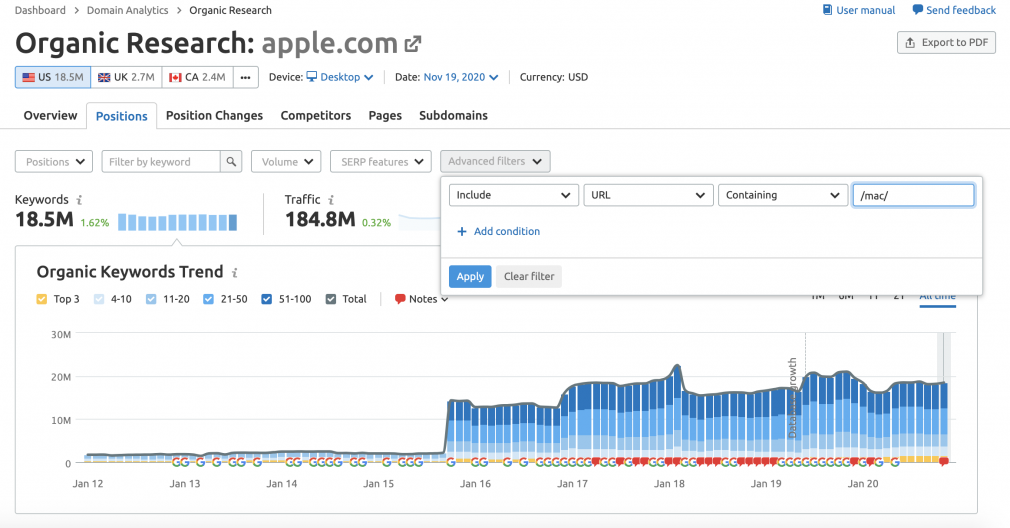Image resolution: width=1010 pixels, height=528 pixels.
Task: Click the URL filter text field containing /mac/
Action: pos(913,195)
